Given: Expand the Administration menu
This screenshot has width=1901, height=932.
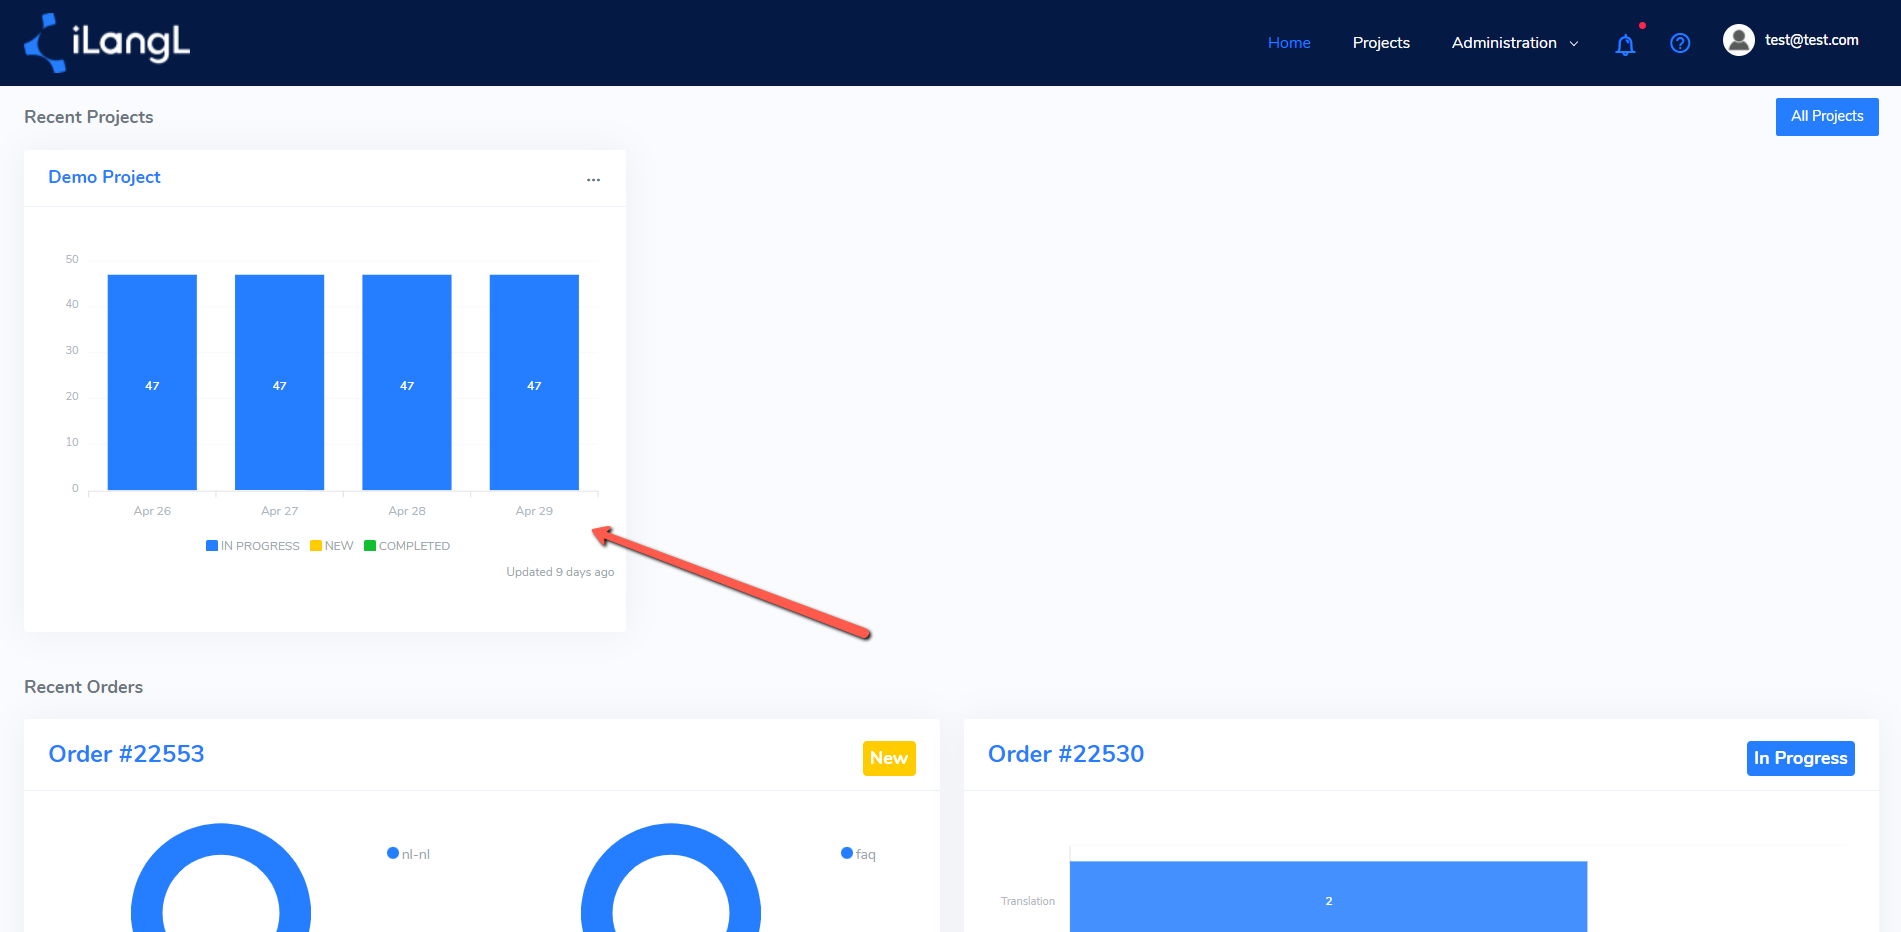Looking at the screenshot, I should click(x=1515, y=43).
